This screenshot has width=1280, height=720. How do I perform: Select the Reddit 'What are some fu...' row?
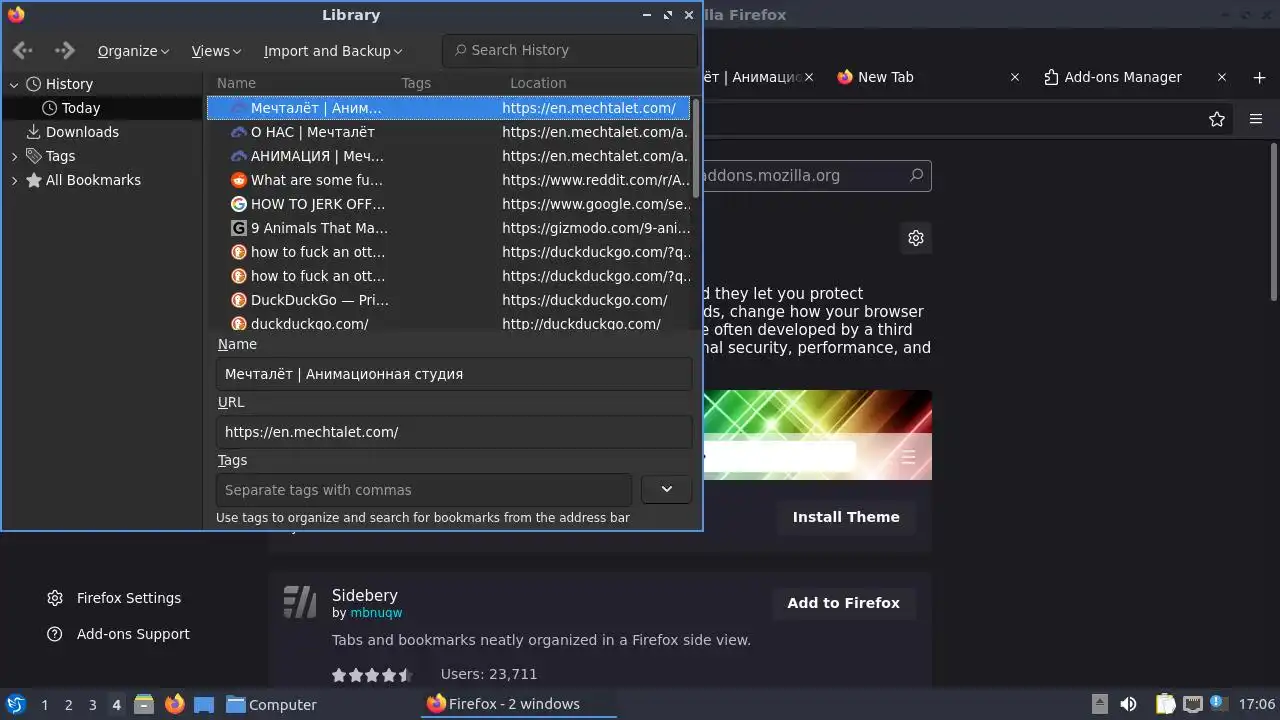[448, 180]
